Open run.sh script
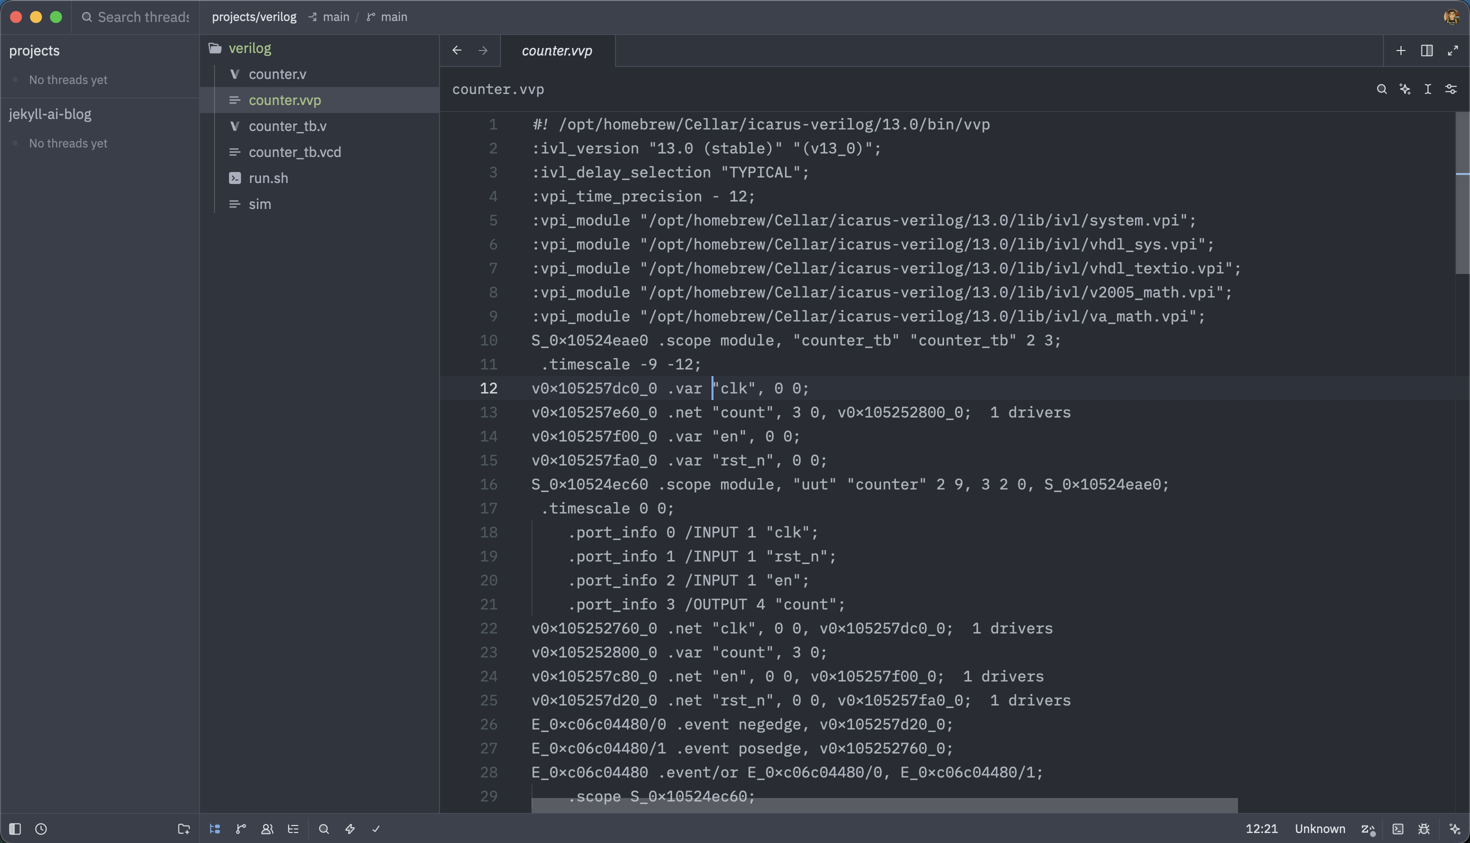The image size is (1470, 843). 268,178
